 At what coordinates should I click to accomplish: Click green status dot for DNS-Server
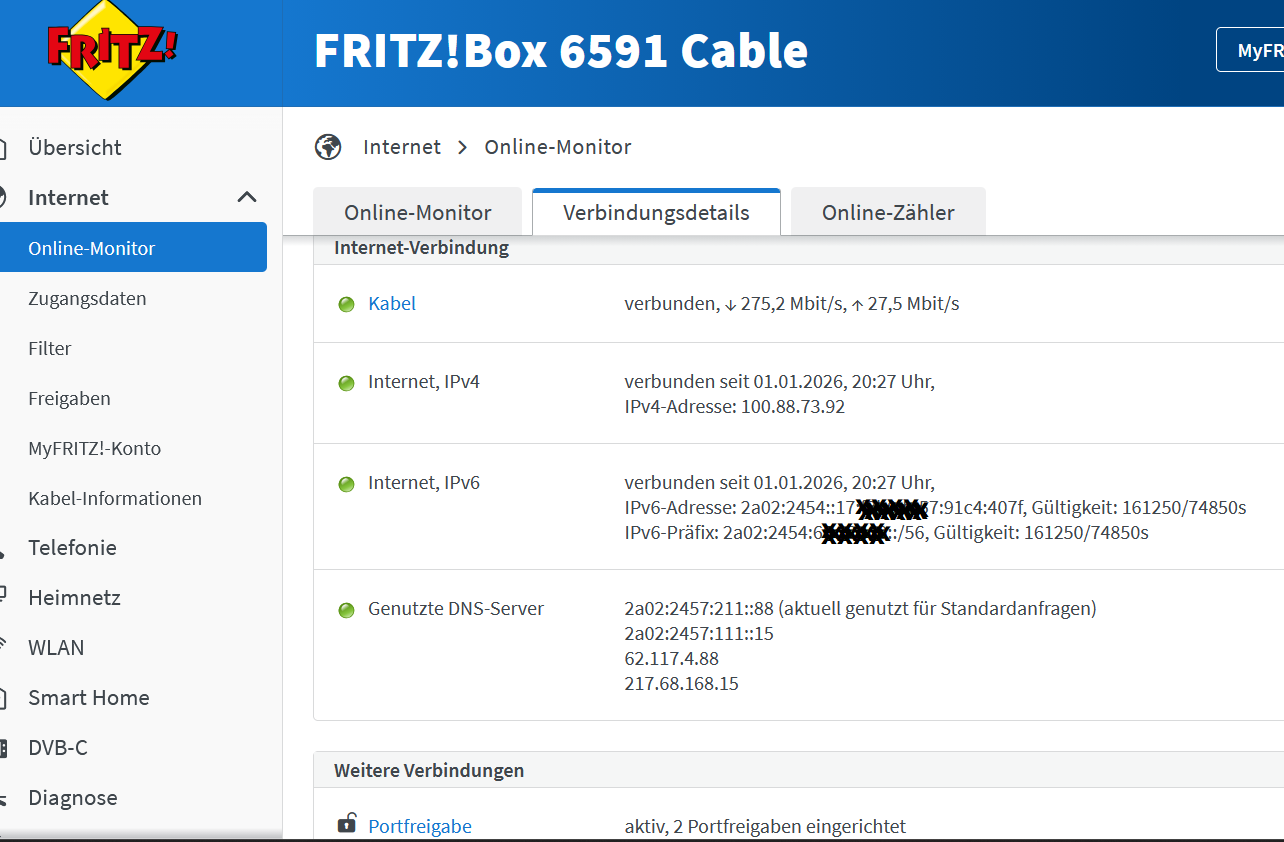[x=346, y=610]
